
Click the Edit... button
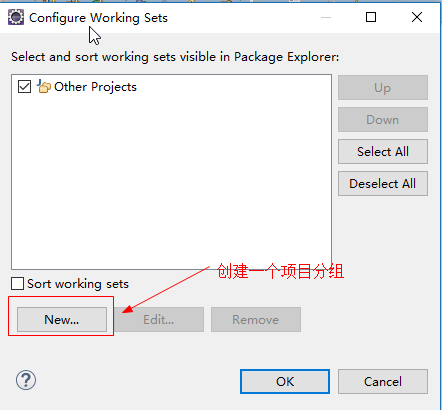(159, 319)
